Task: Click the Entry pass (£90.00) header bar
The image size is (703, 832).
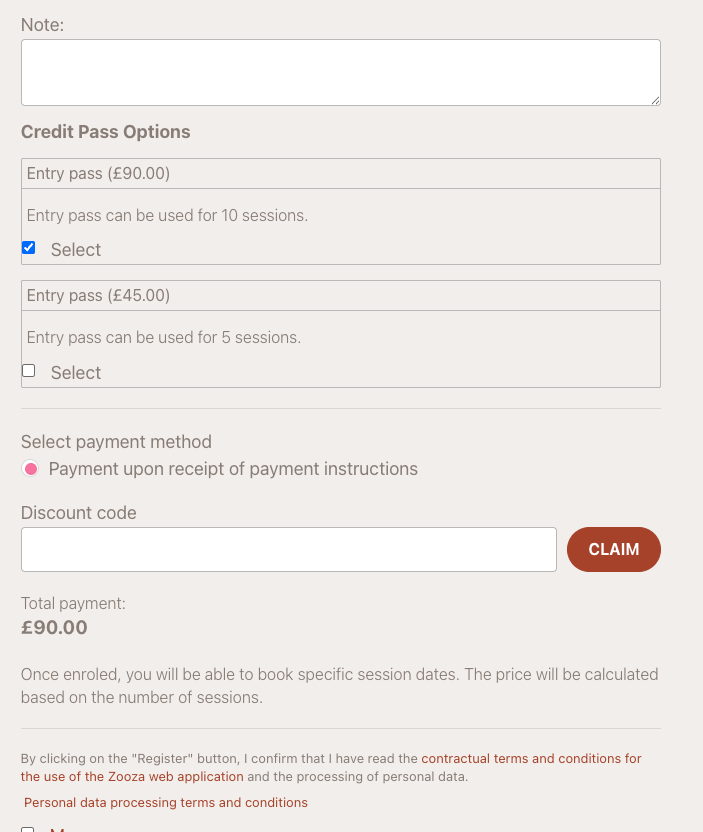Action: [340, 172]
